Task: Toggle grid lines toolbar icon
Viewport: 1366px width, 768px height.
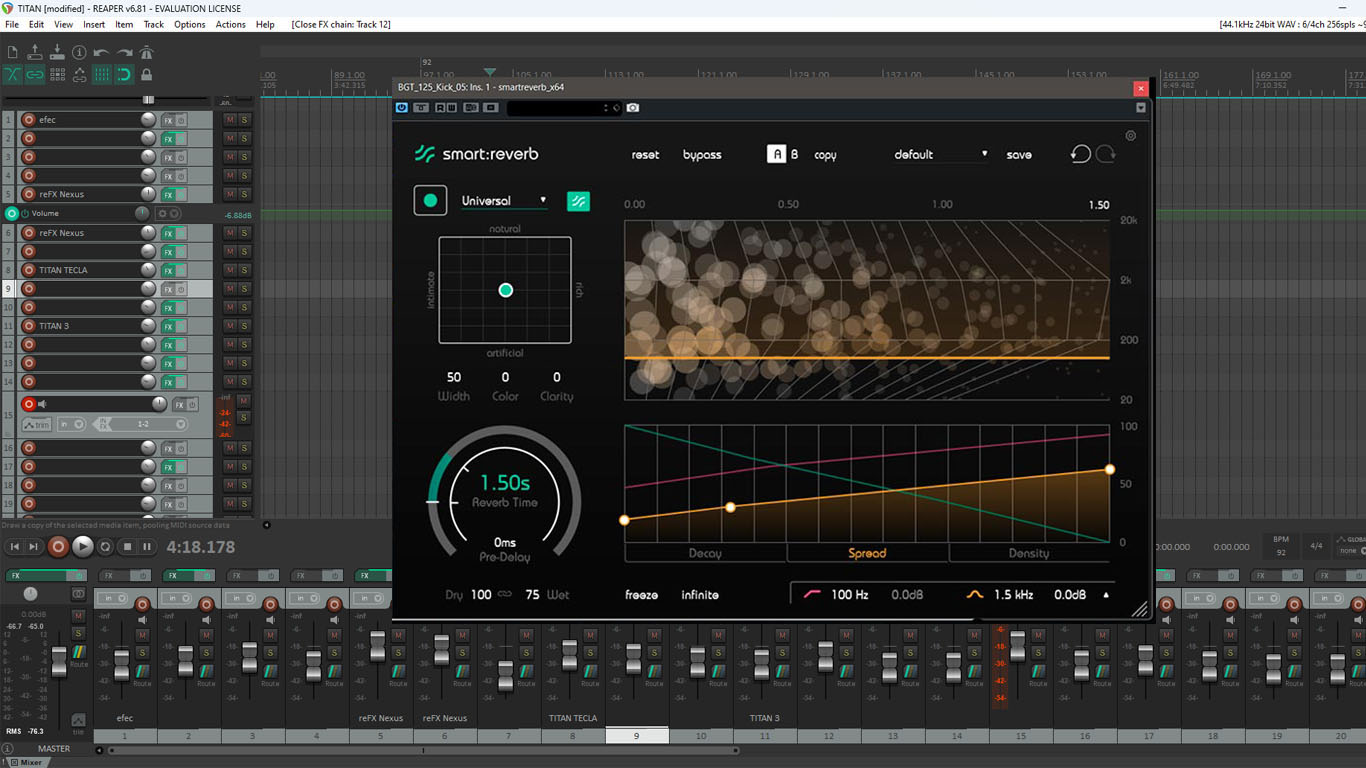Action: pos(101,74)
